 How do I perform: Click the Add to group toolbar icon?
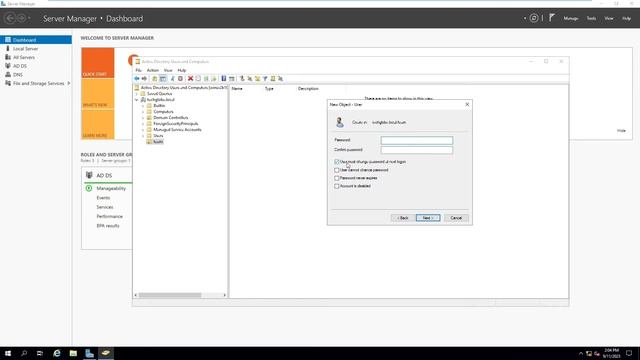tap(280, 78)
